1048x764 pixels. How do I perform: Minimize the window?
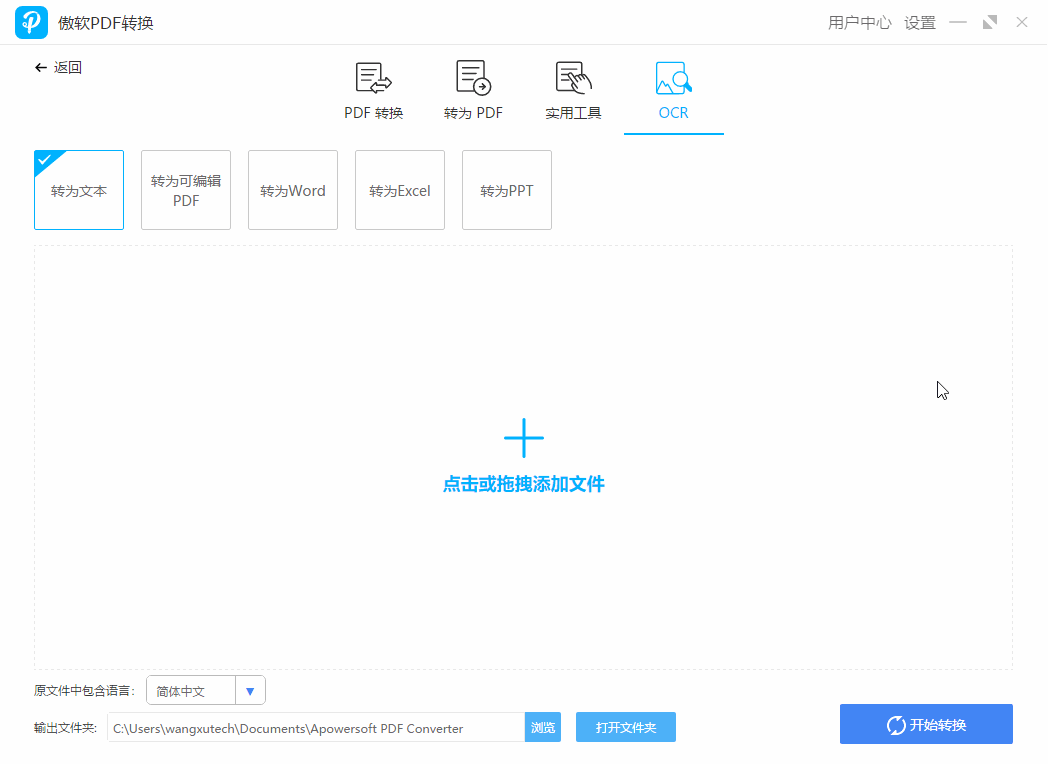pos(958,22)
